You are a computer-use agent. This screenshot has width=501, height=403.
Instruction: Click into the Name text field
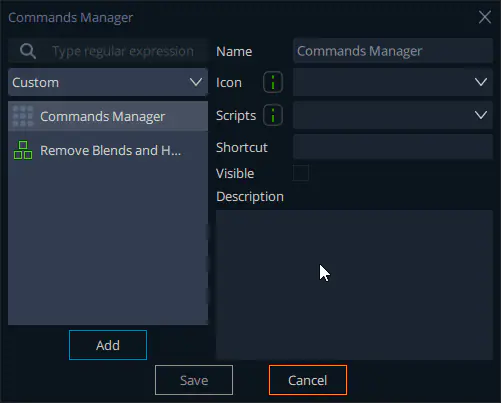[x=393, y=51]
